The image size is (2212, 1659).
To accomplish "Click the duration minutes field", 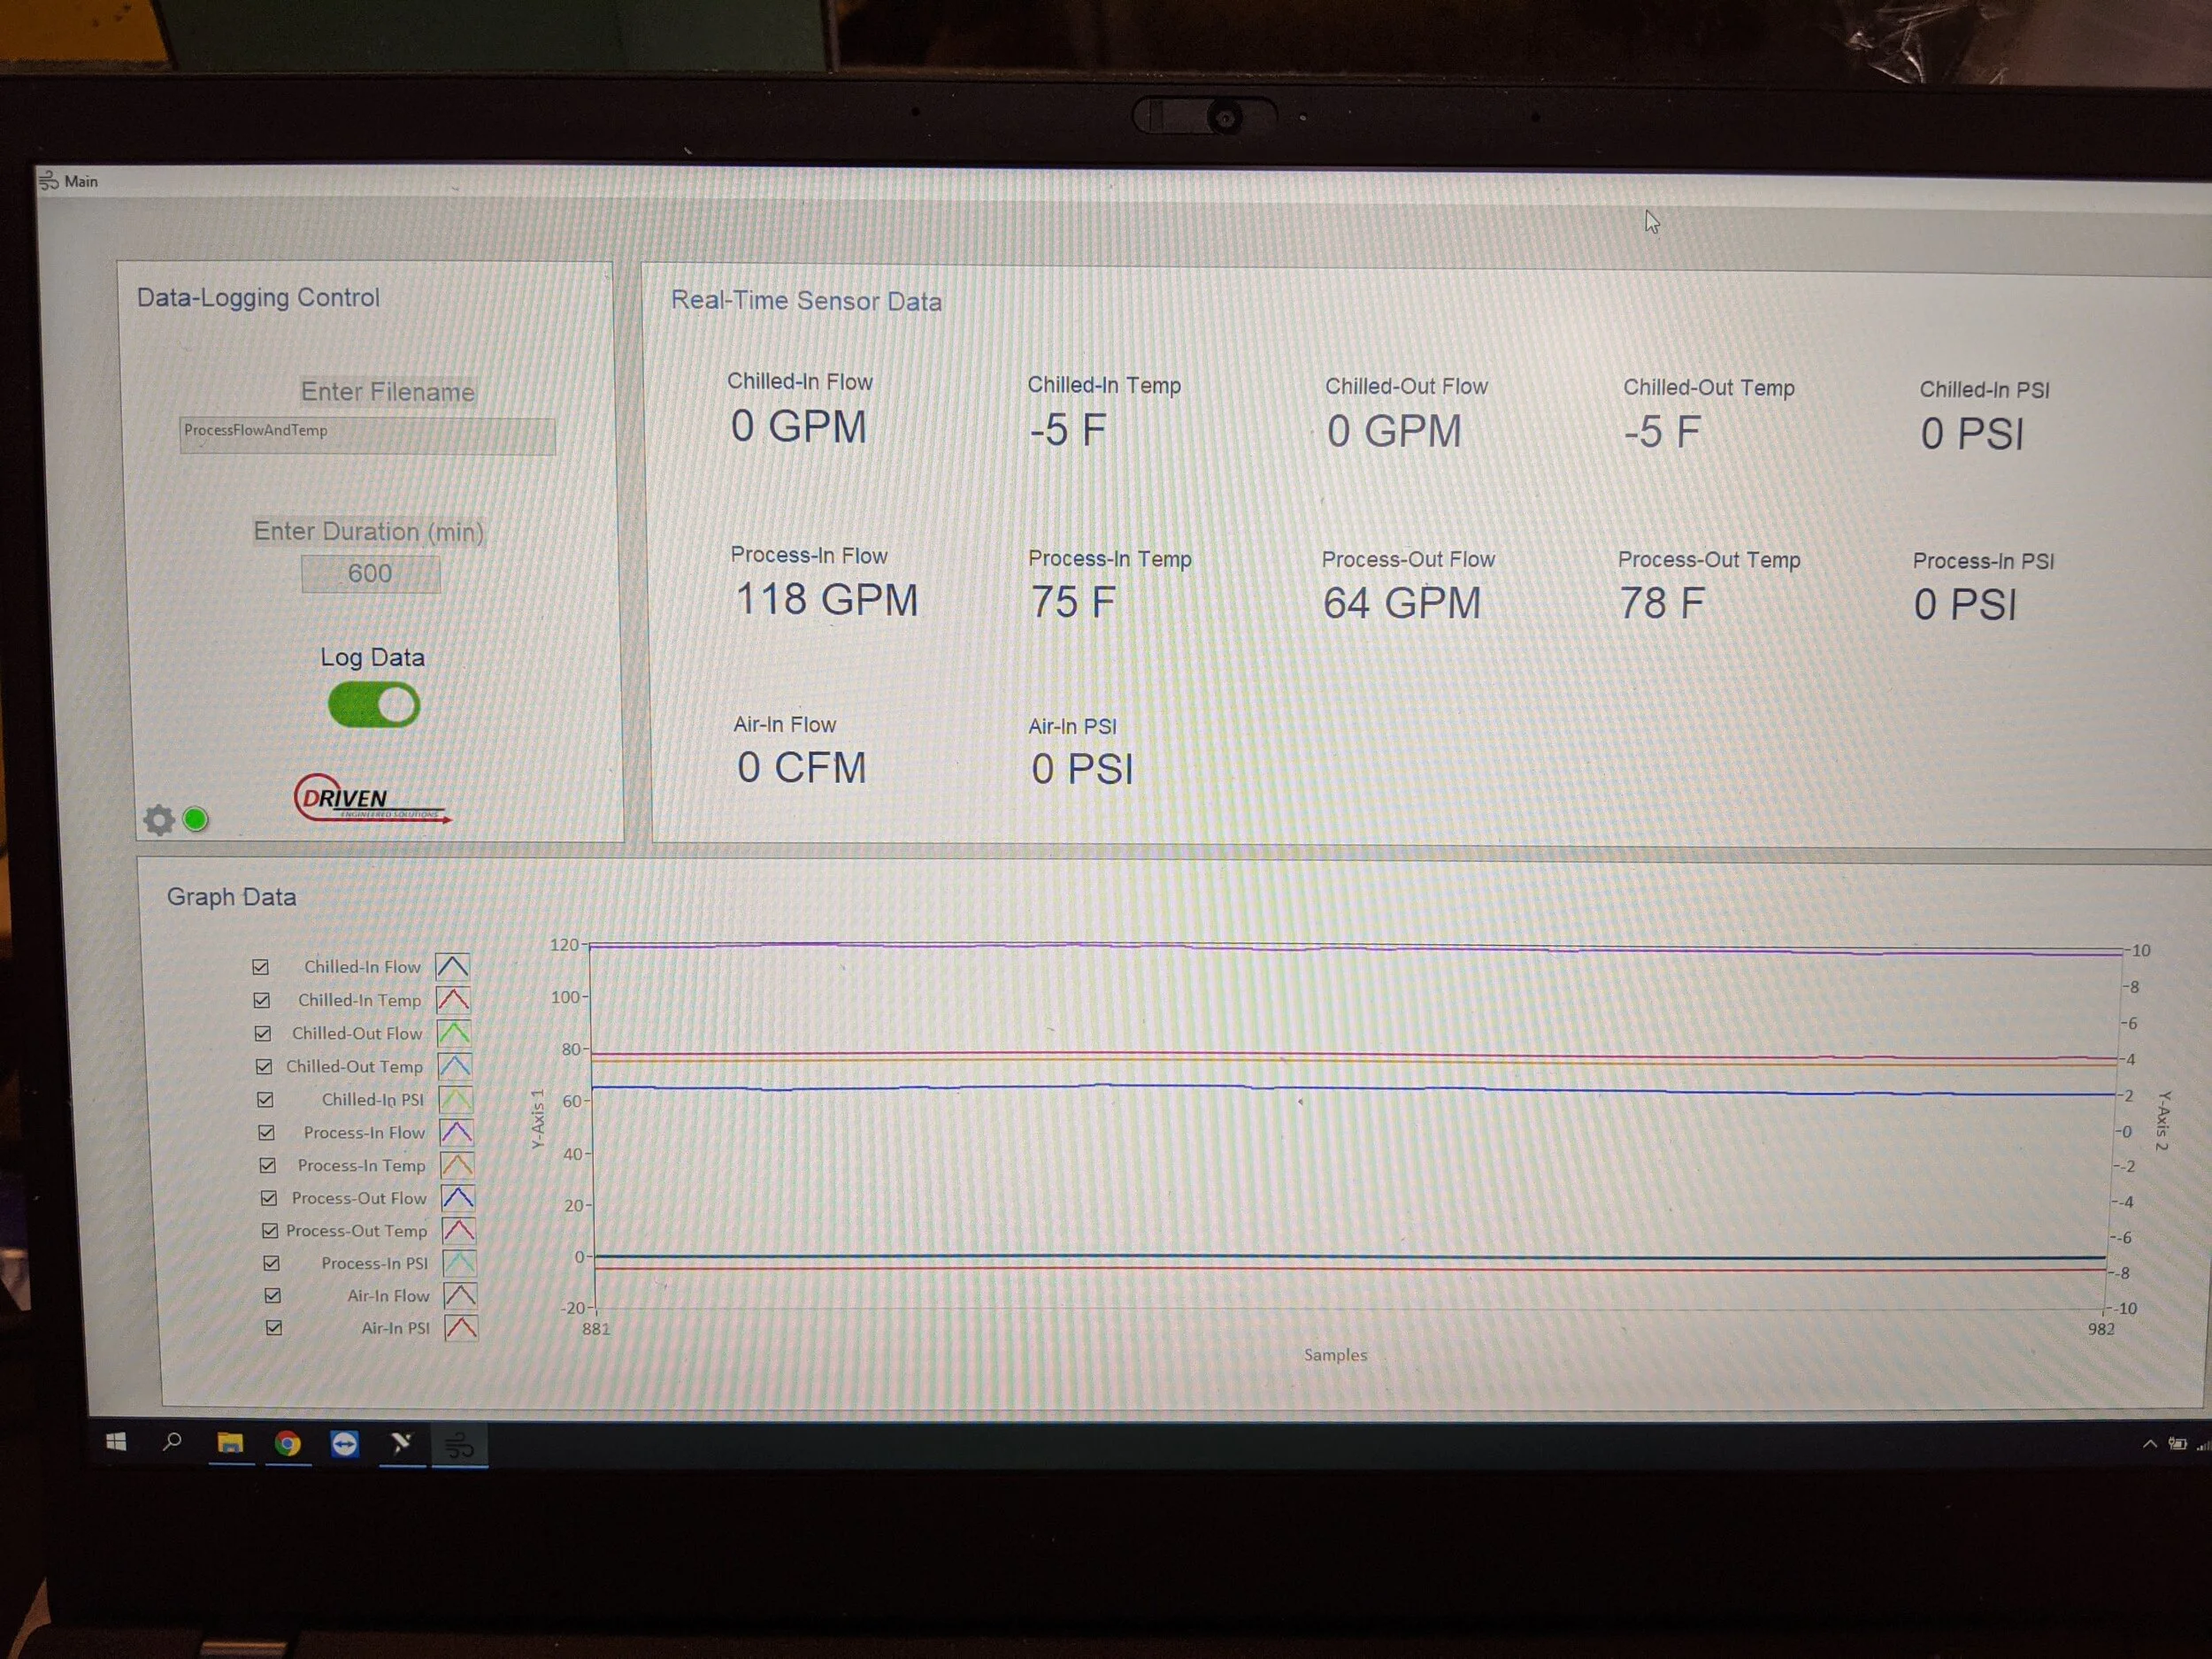I will coord(370,574).
